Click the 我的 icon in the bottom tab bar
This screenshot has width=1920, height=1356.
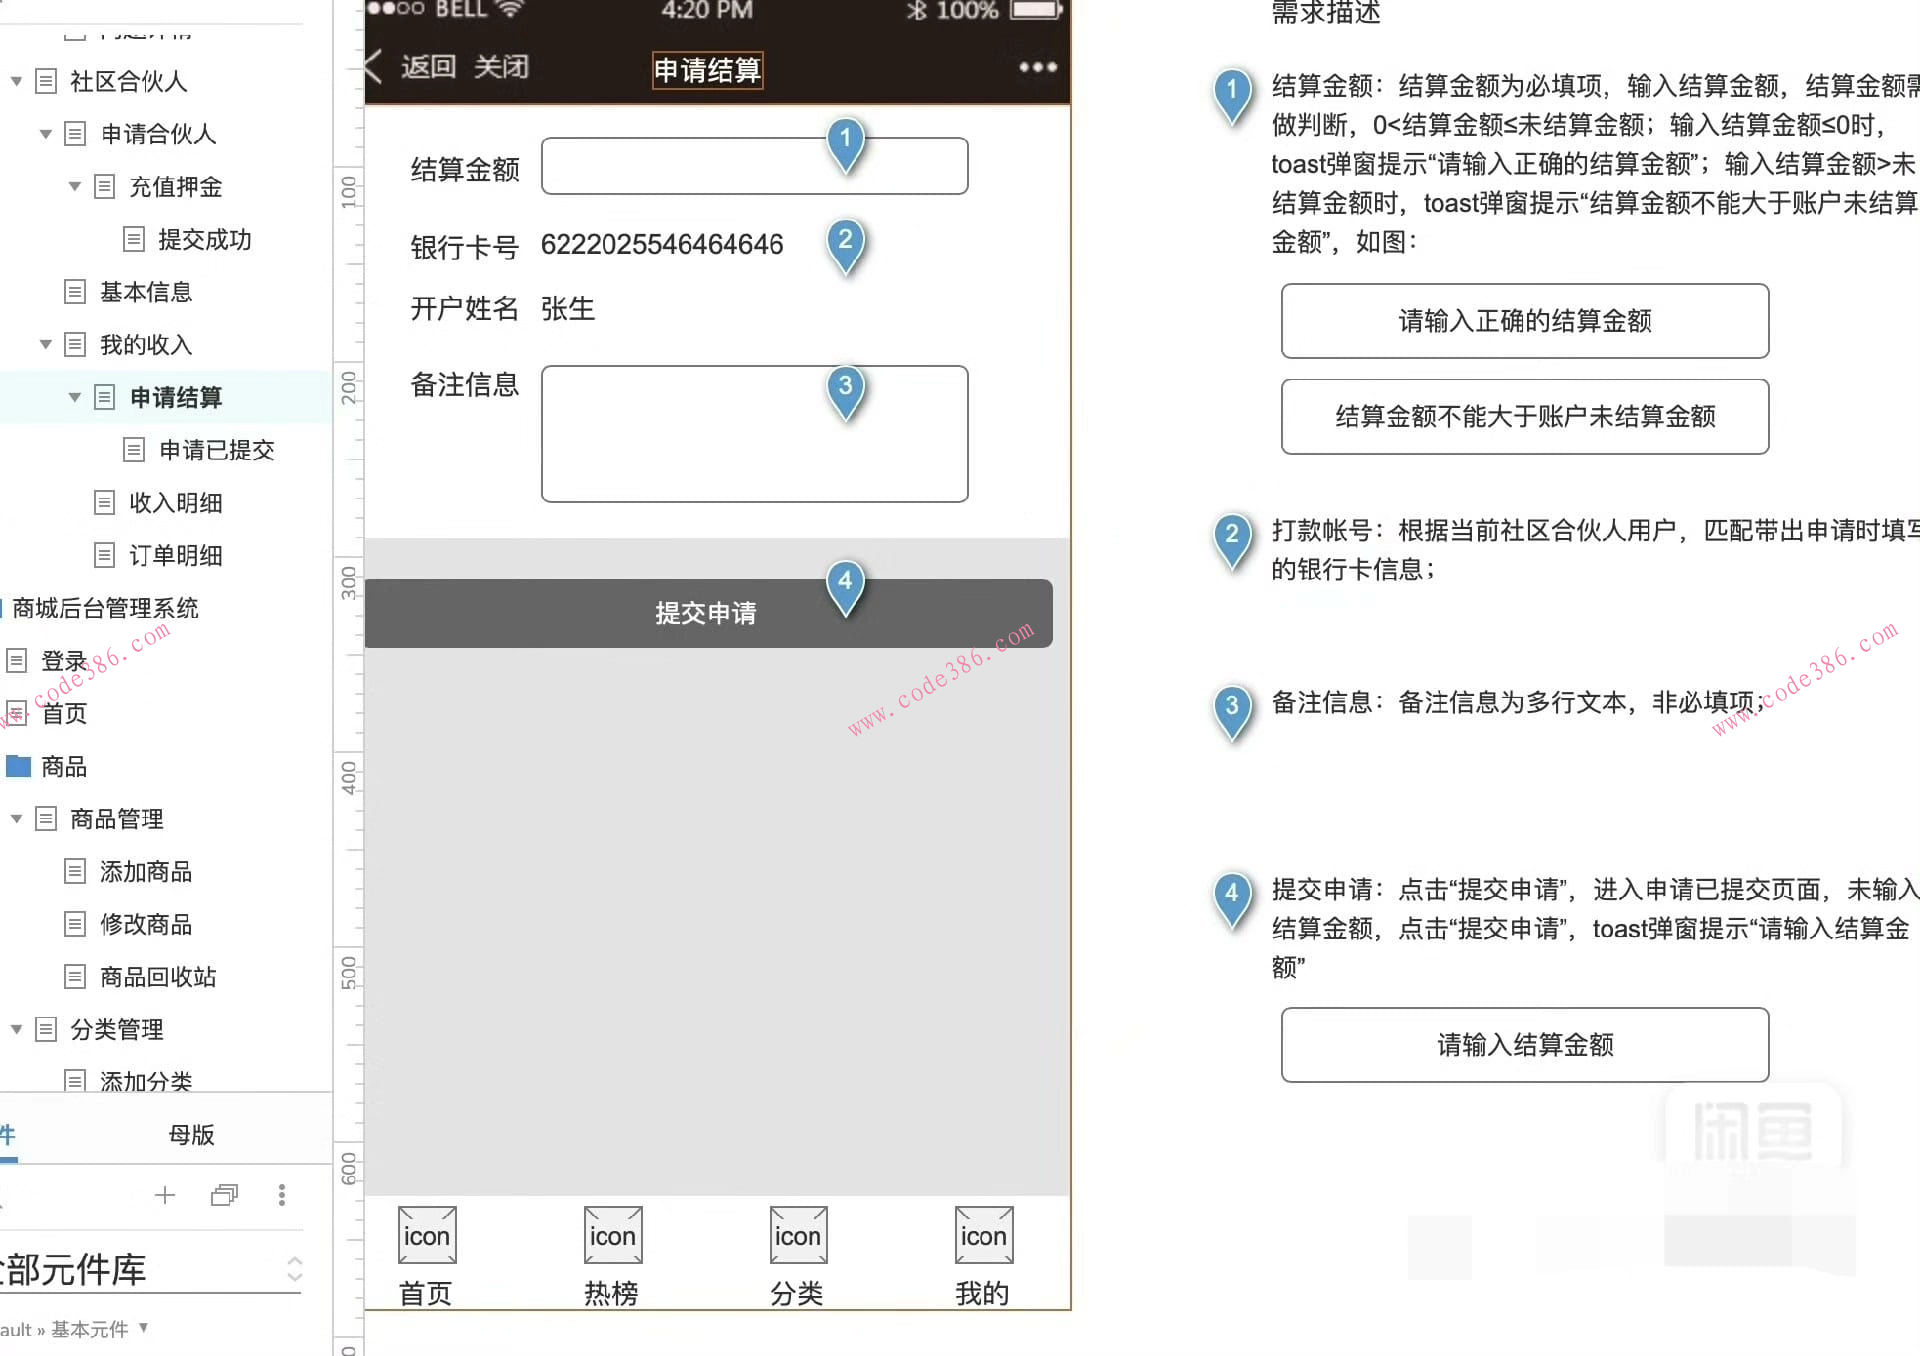(983, 1234)
